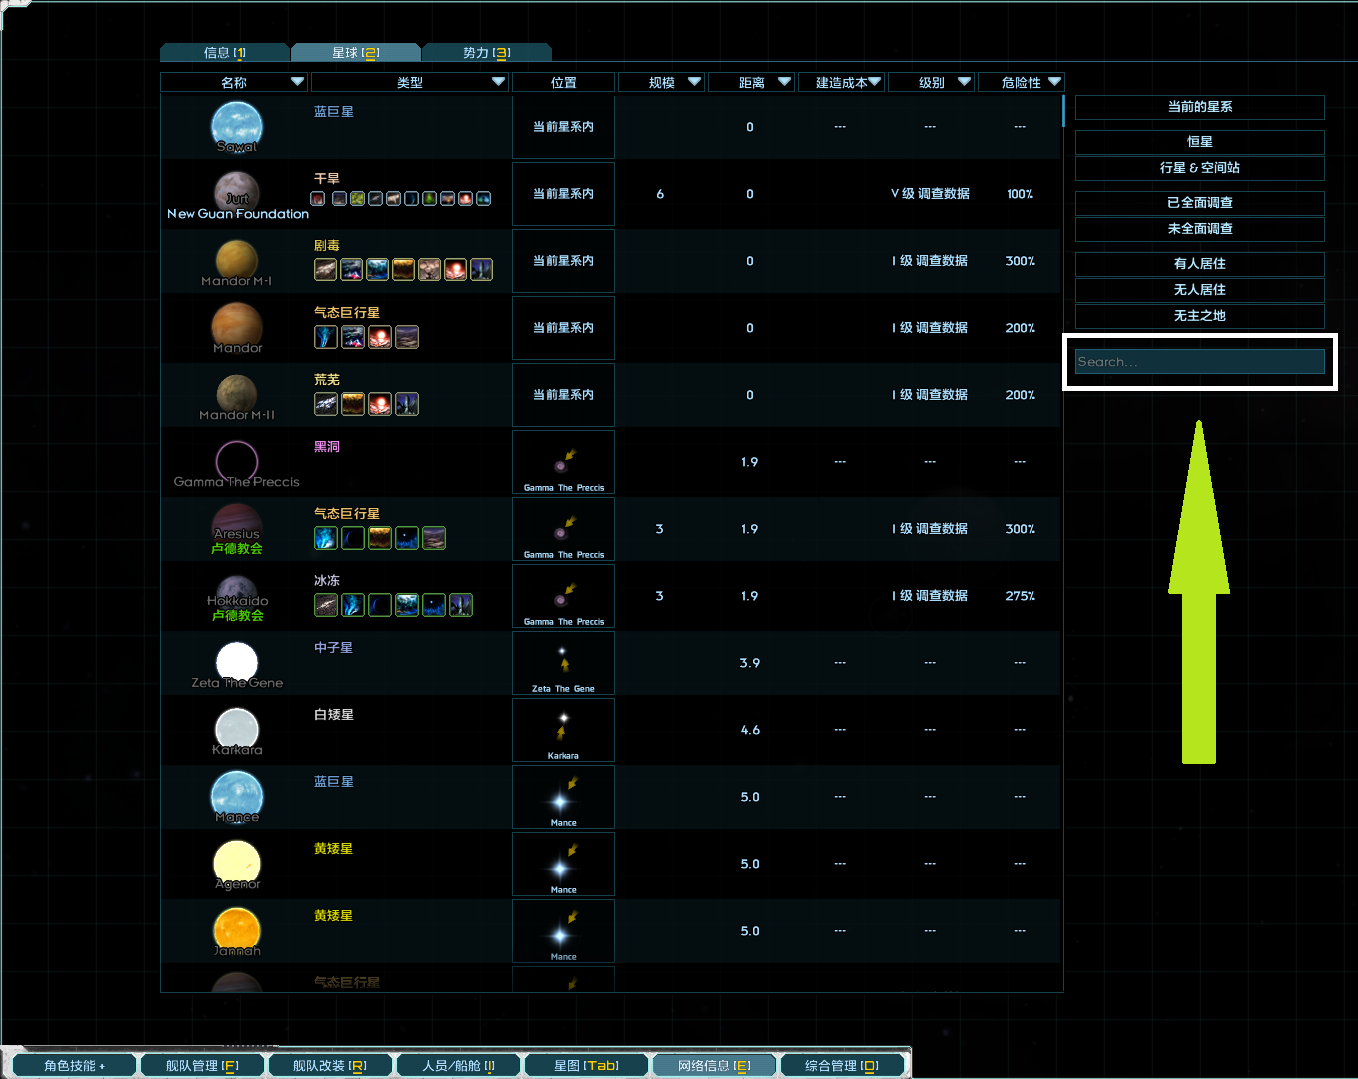Open the 信息 [1] tab

tap(227, 52)
